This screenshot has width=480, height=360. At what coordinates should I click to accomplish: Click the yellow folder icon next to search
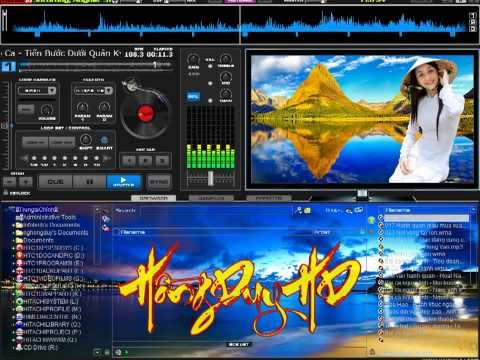(307, 210)
